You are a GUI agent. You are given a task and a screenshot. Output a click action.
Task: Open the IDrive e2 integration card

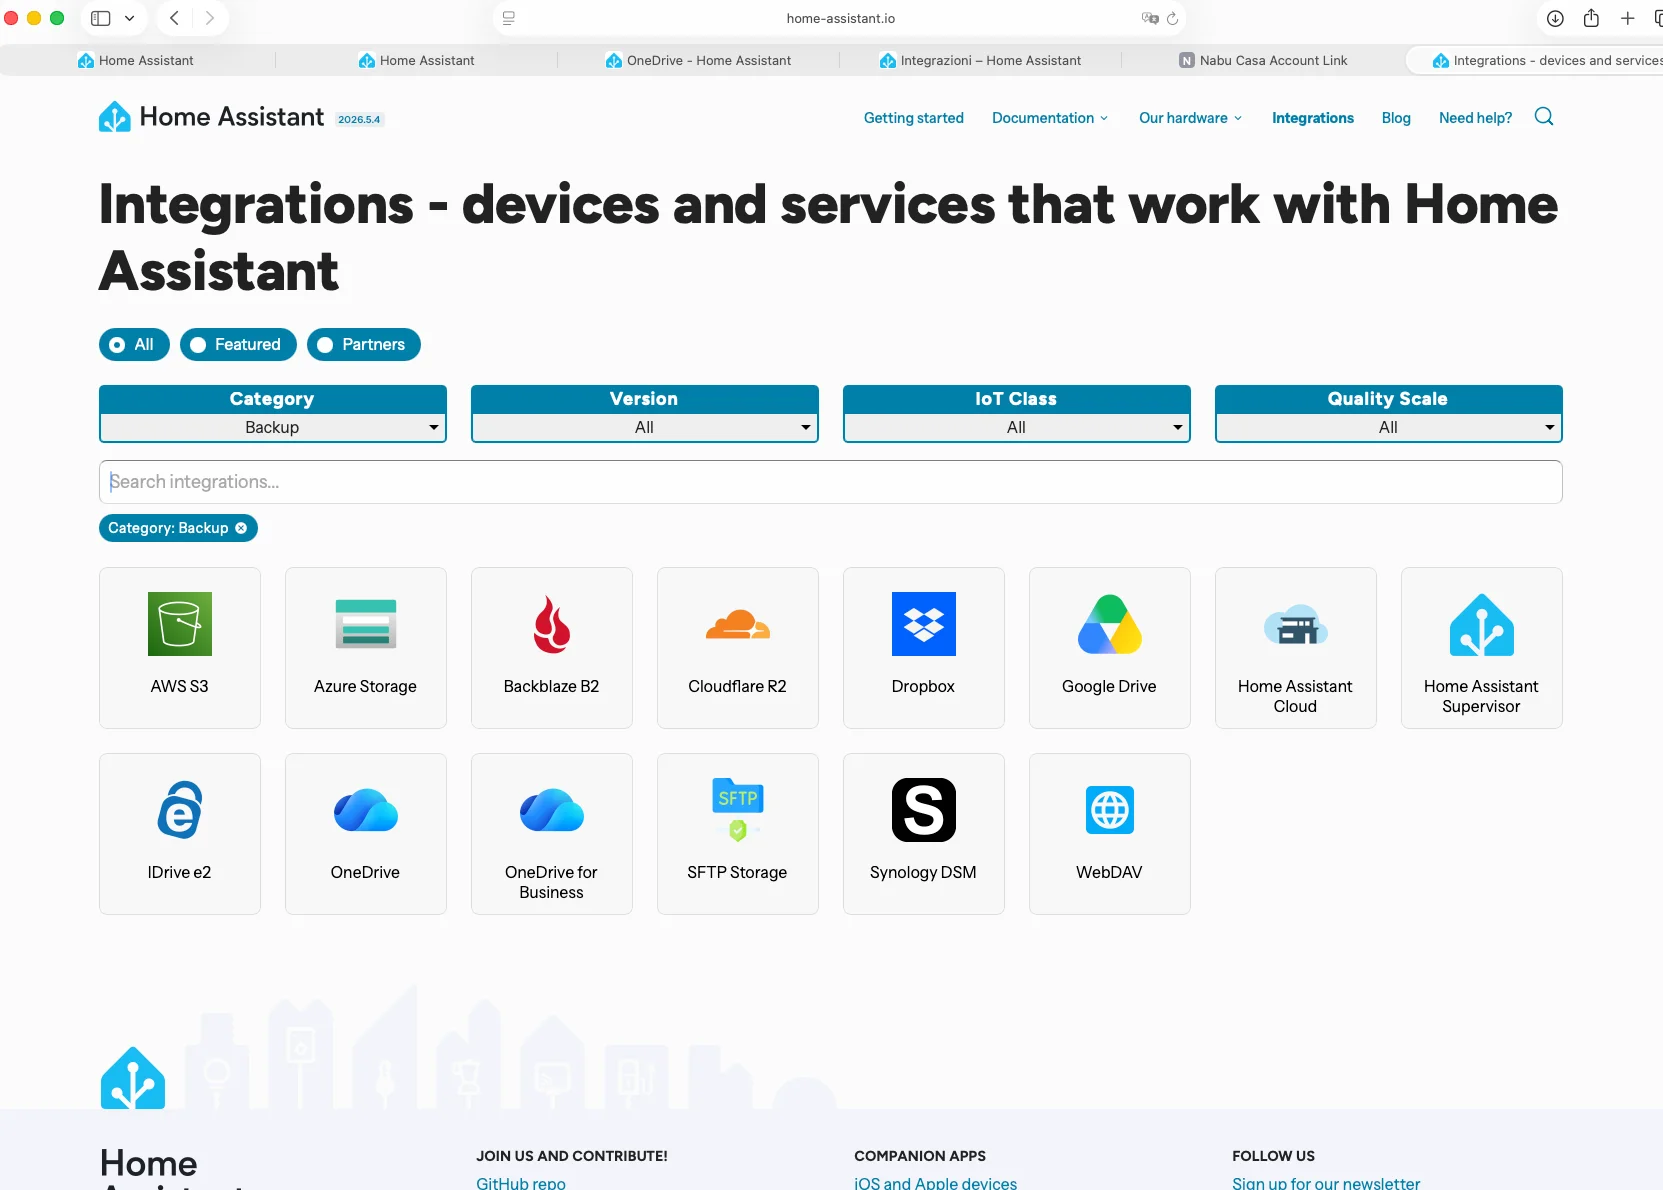coord(180,834)
